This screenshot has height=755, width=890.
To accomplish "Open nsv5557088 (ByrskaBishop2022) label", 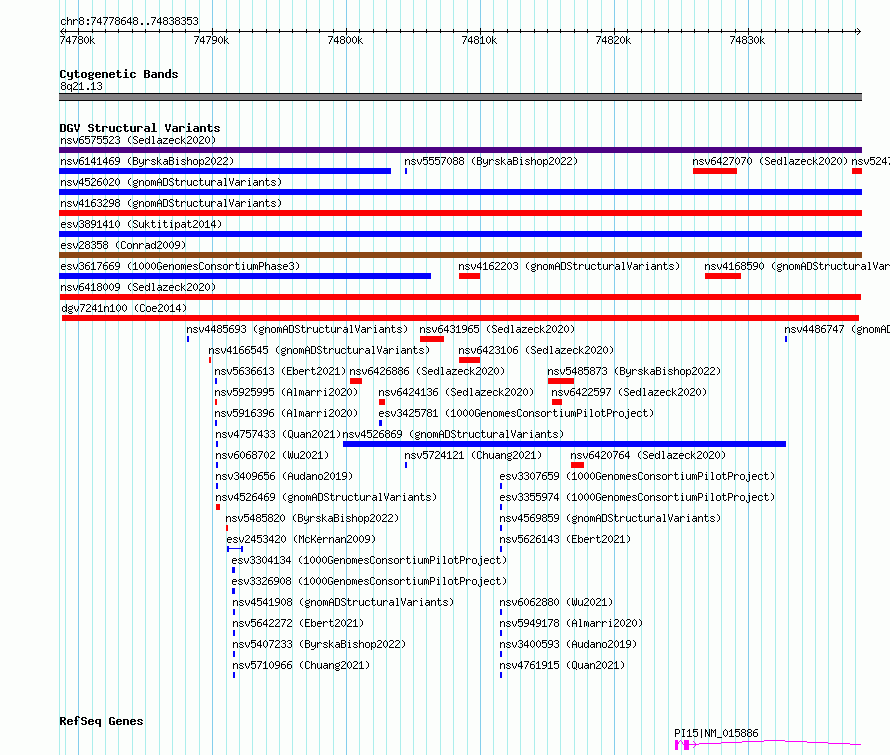I will click(491, 161).
